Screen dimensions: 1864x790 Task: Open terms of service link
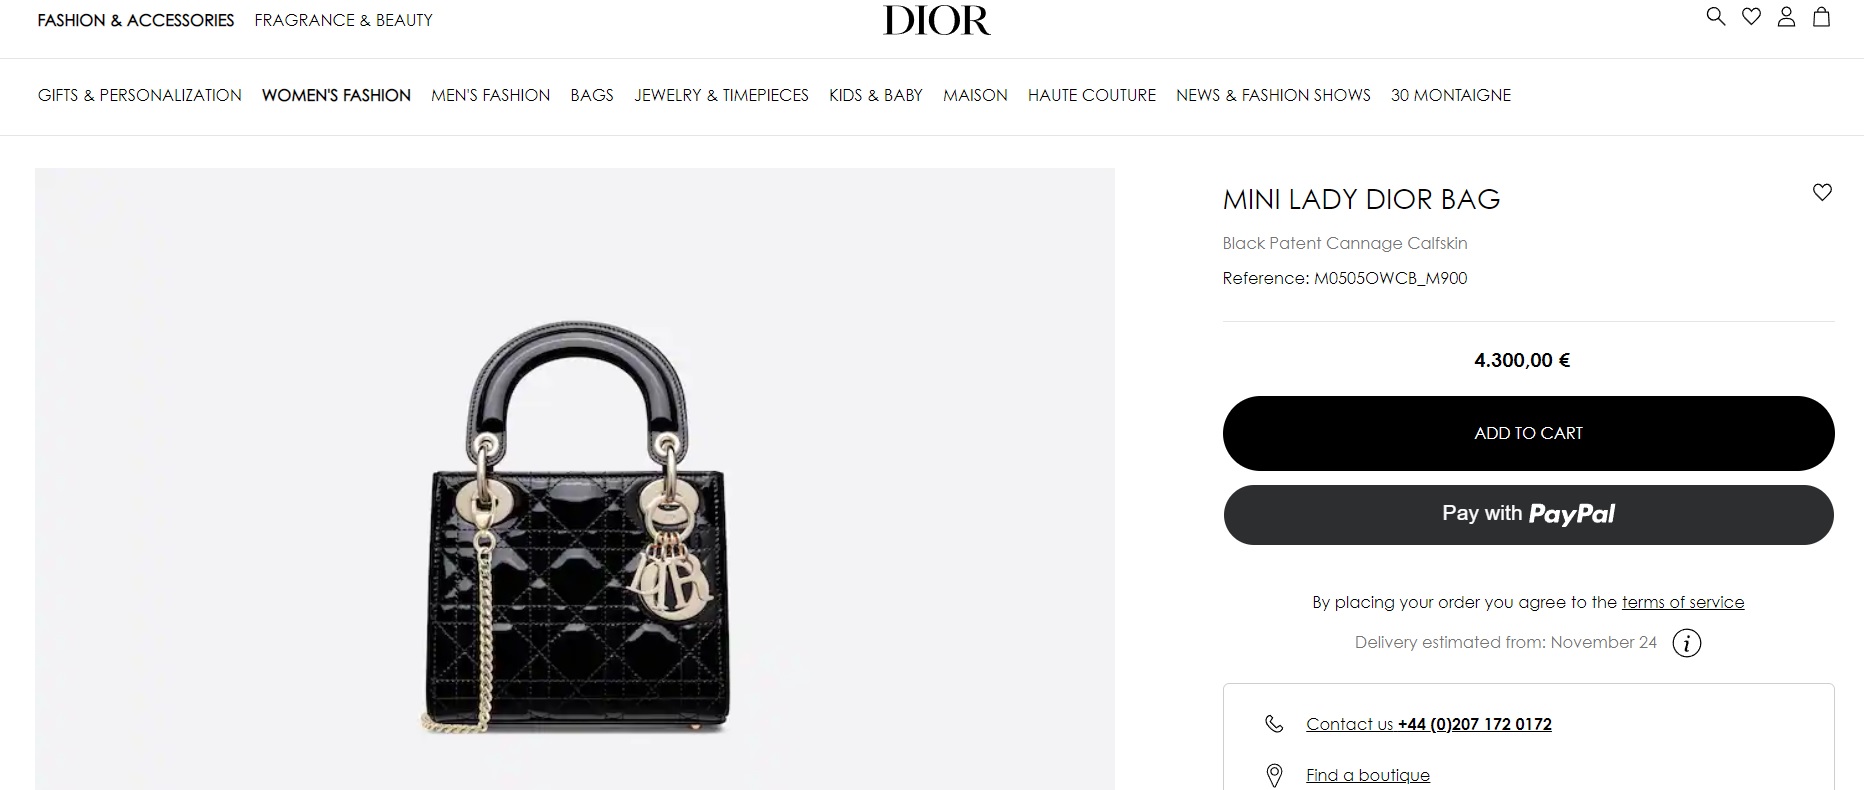coord(1683,602)
